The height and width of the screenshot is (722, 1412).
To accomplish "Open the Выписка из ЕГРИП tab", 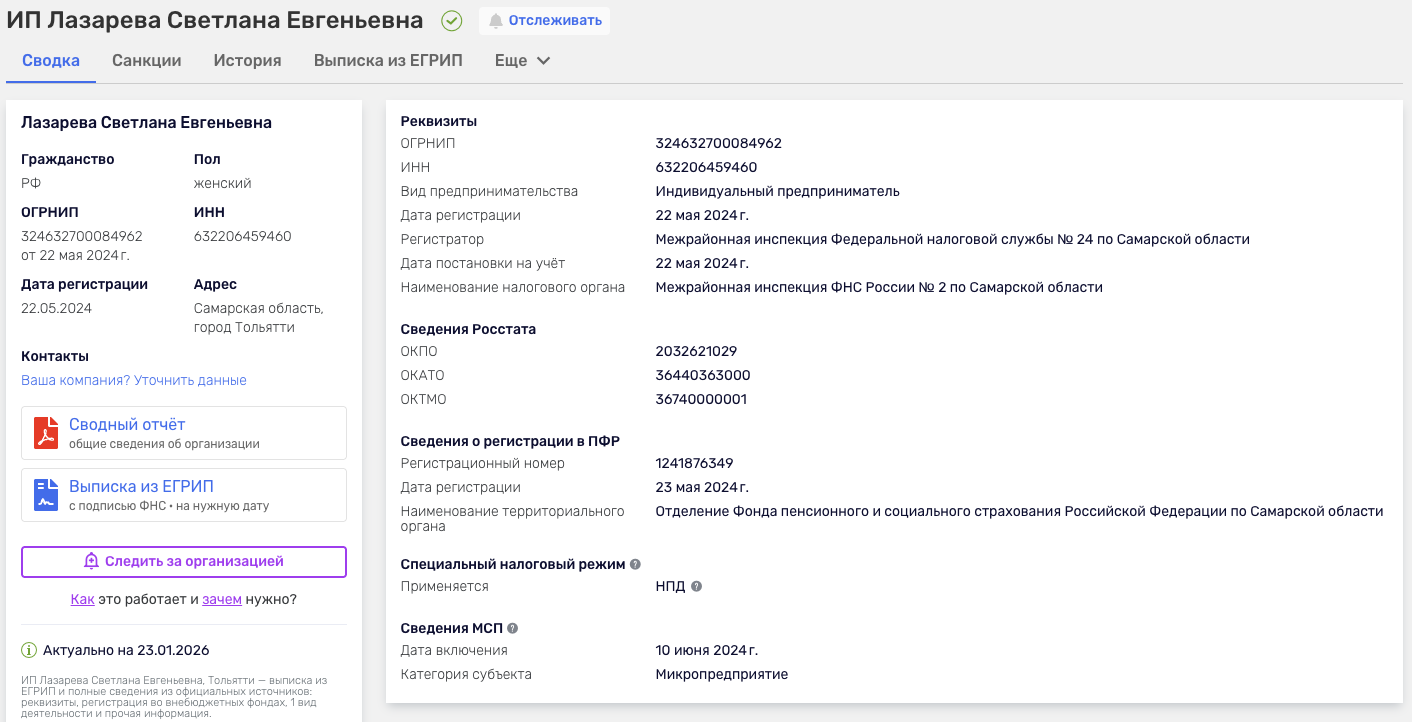I will coord(388,61).
